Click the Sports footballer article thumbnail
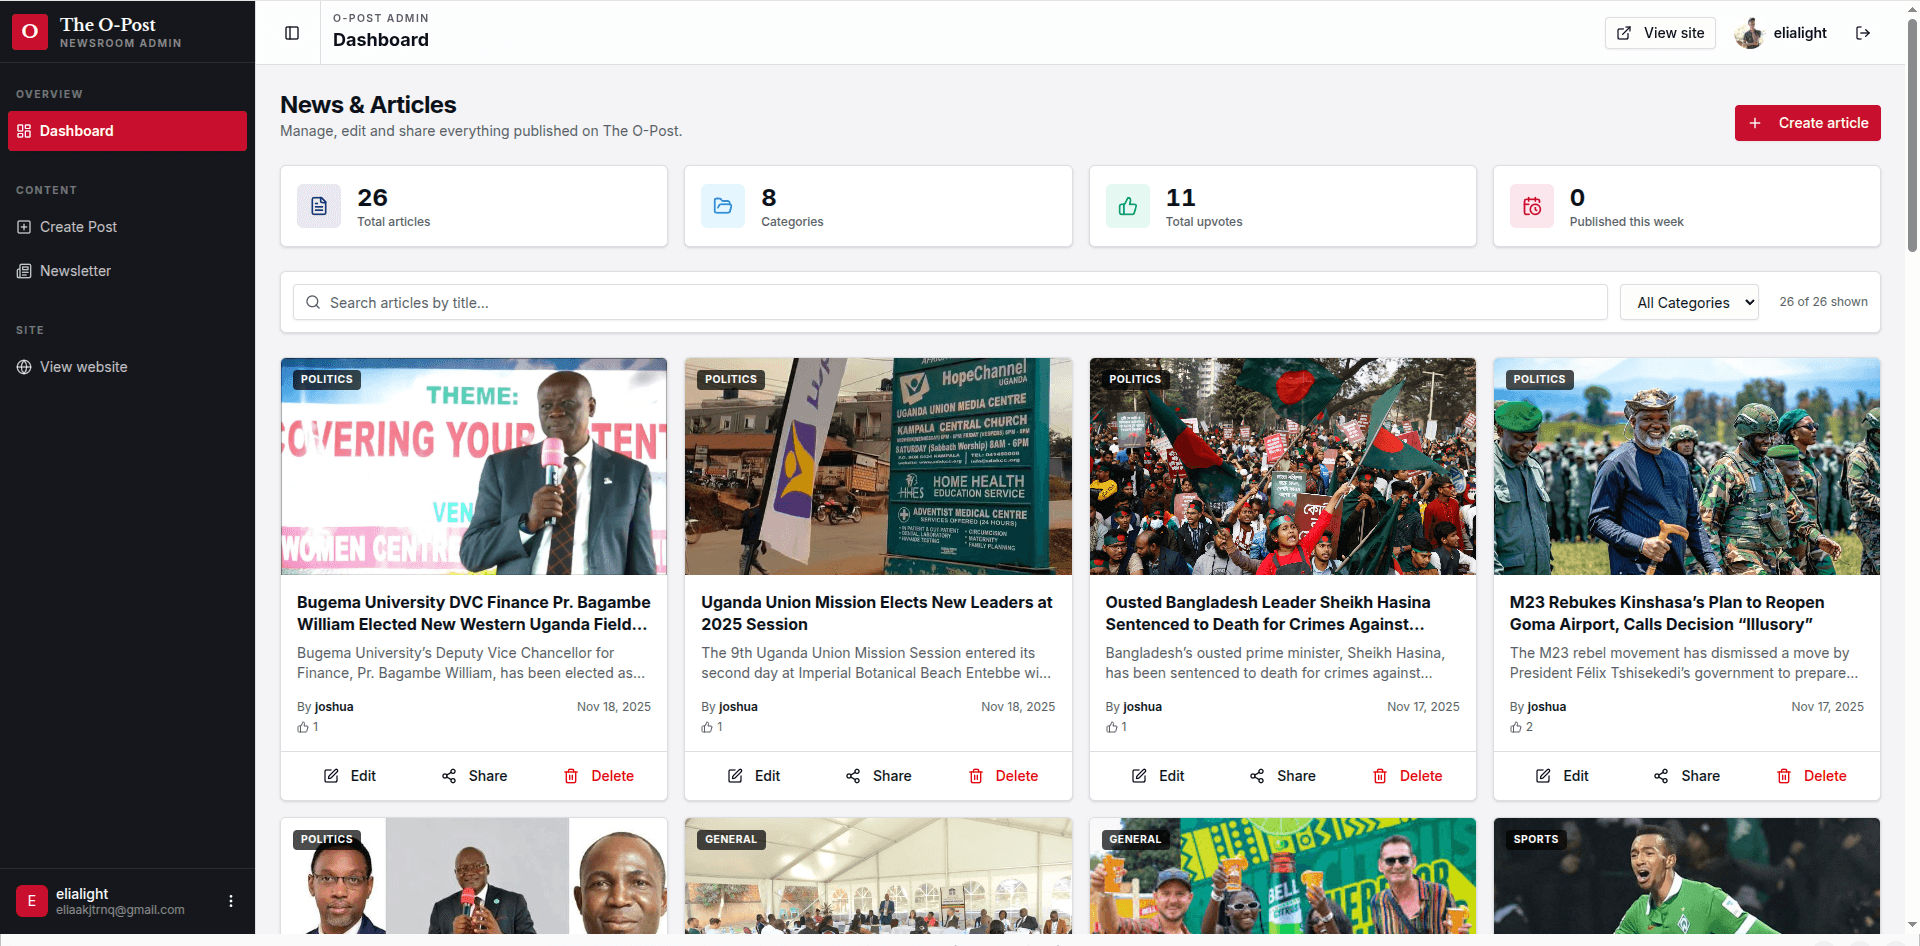The width and height of the screenshot is (1920, 946). coord(1686,876)
